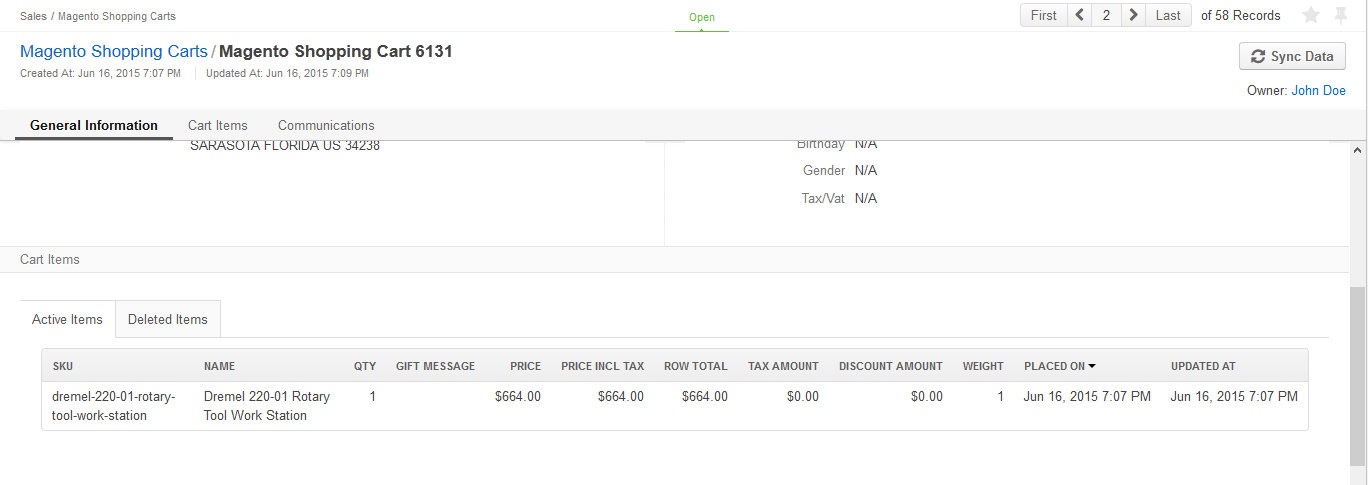
Task: Sort by the Price Incl Tax column
Action: click(x=603, y=366)
